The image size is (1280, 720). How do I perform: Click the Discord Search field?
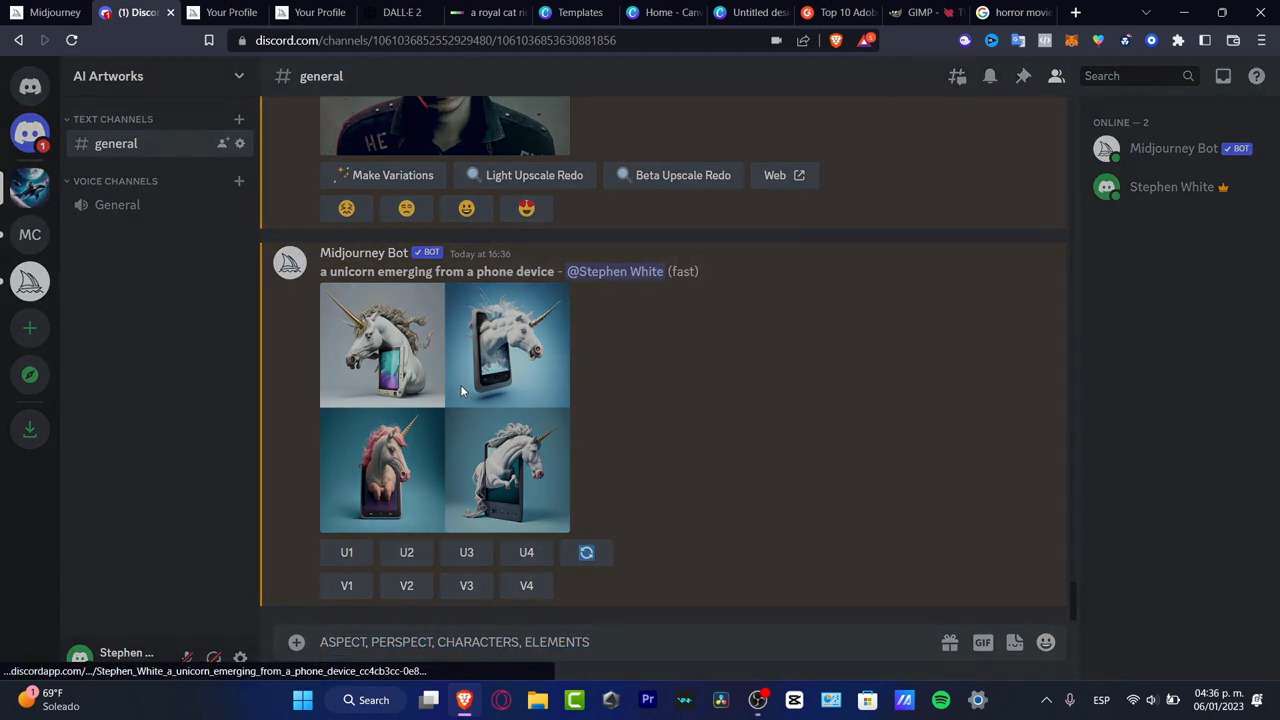point(1138,76)
